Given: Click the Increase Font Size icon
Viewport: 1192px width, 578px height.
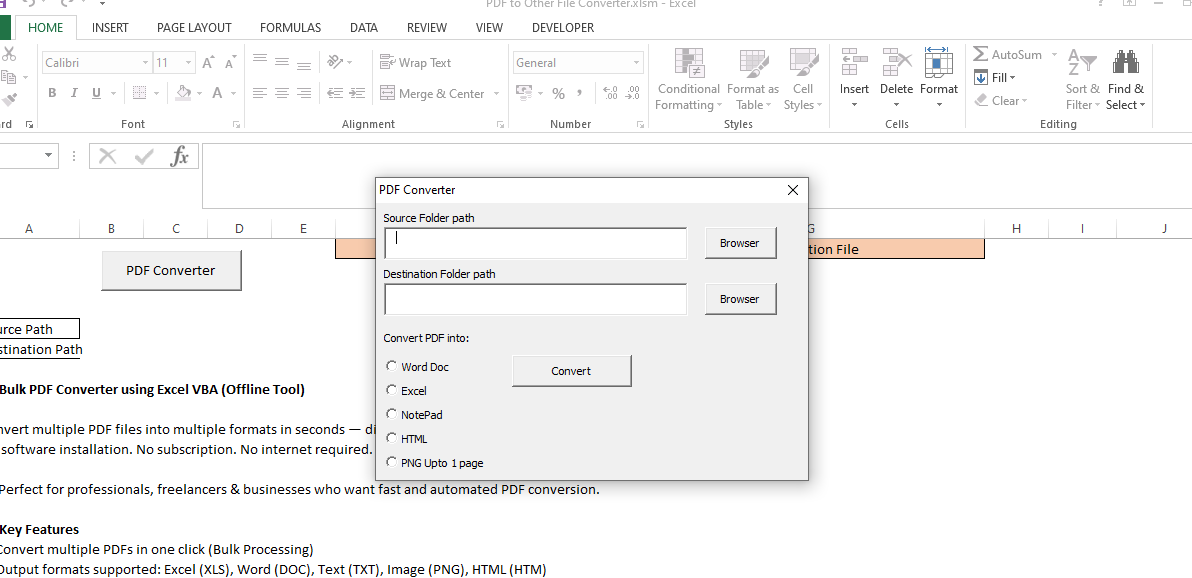Looking at the screenshot, I should tap(208, 63).
